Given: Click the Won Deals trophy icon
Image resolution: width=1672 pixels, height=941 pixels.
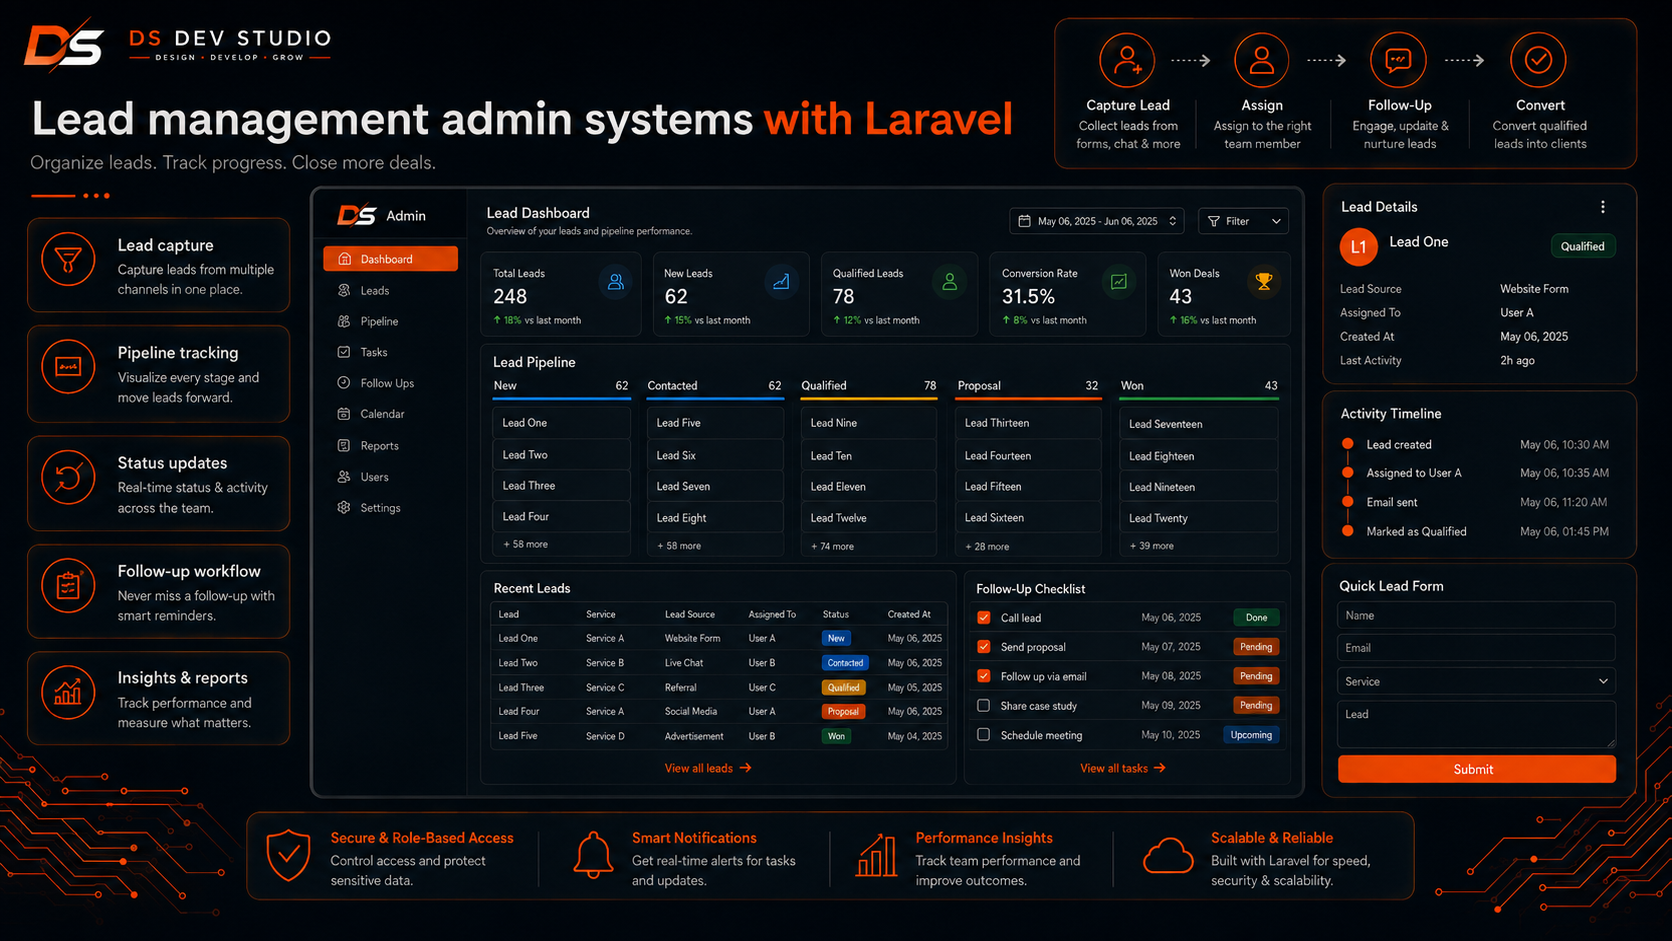Looking at the screenshot, I should [1264, 282].
